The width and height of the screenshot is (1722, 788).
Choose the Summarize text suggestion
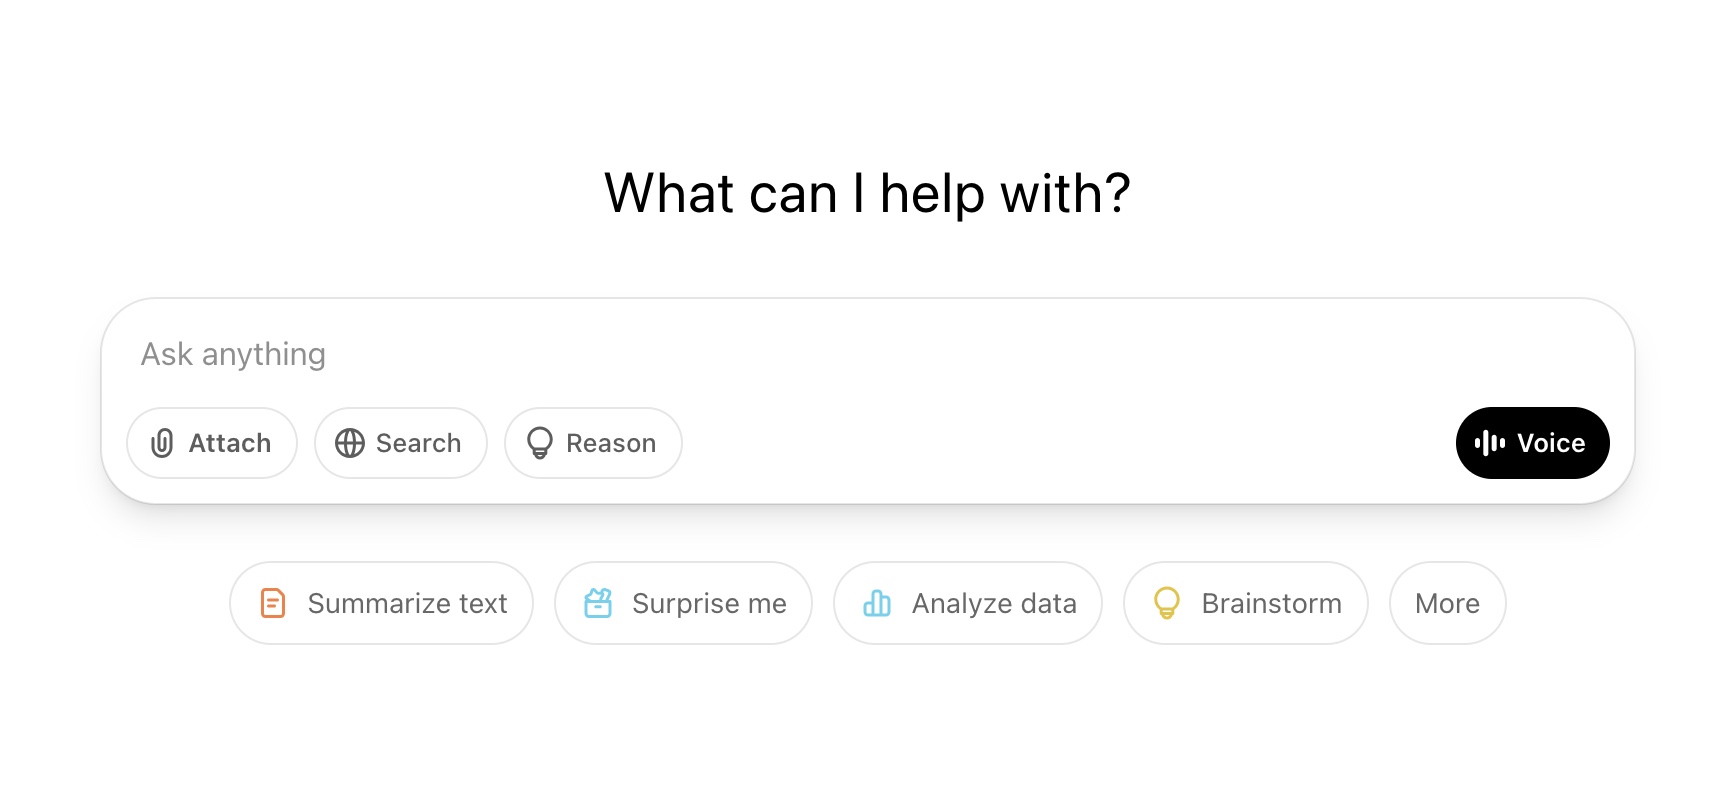point(381,603)
